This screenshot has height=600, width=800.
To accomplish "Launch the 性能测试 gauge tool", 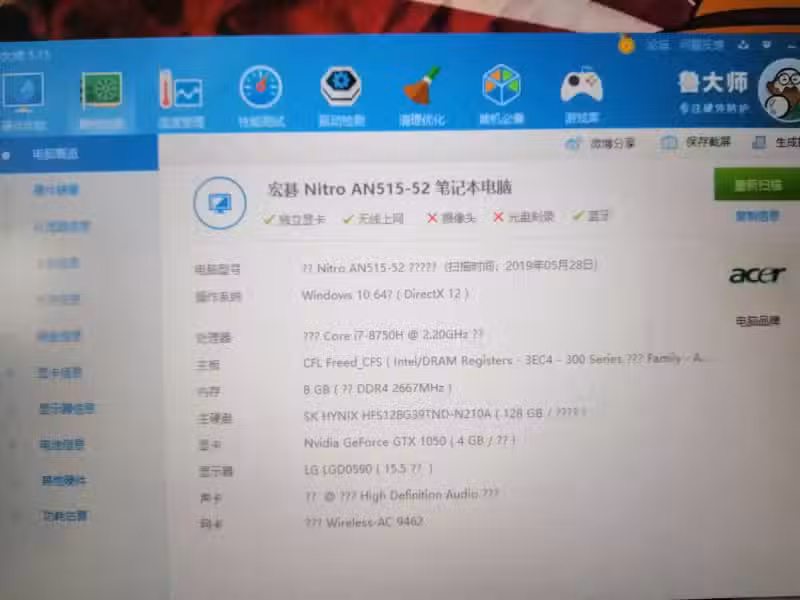I will pyautogui.click(x=261, y=87).
